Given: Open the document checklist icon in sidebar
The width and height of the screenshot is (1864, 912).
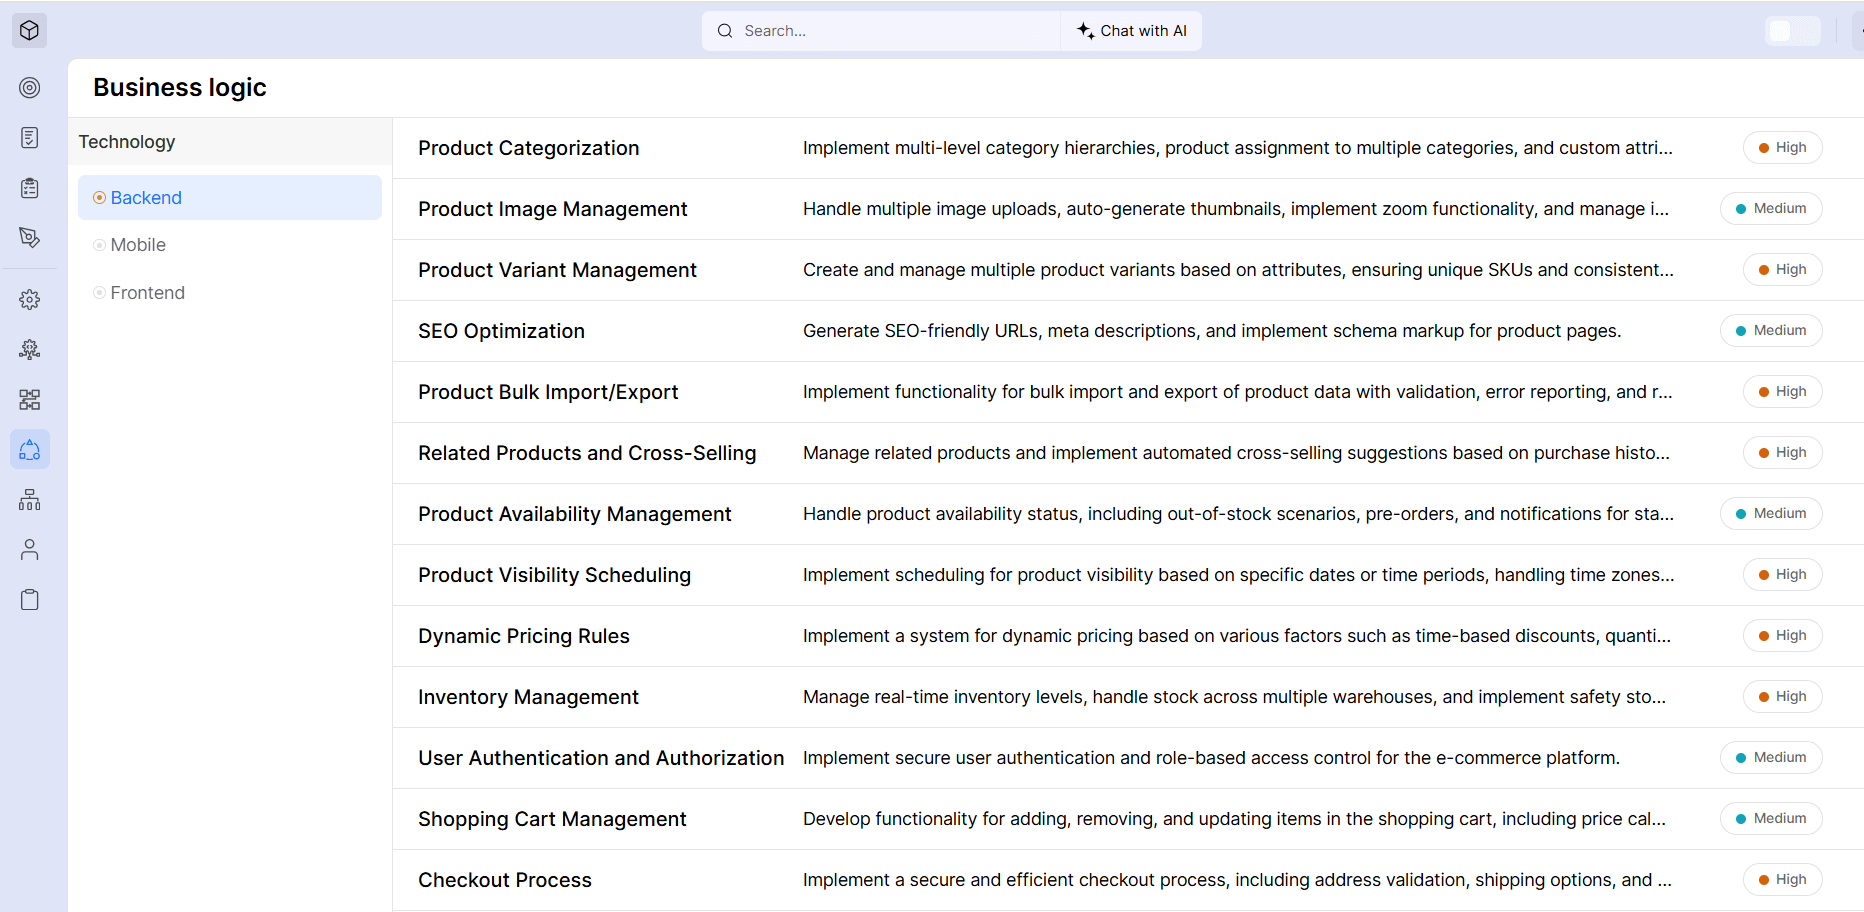Looking at the screenshot, I should (30, 138).
